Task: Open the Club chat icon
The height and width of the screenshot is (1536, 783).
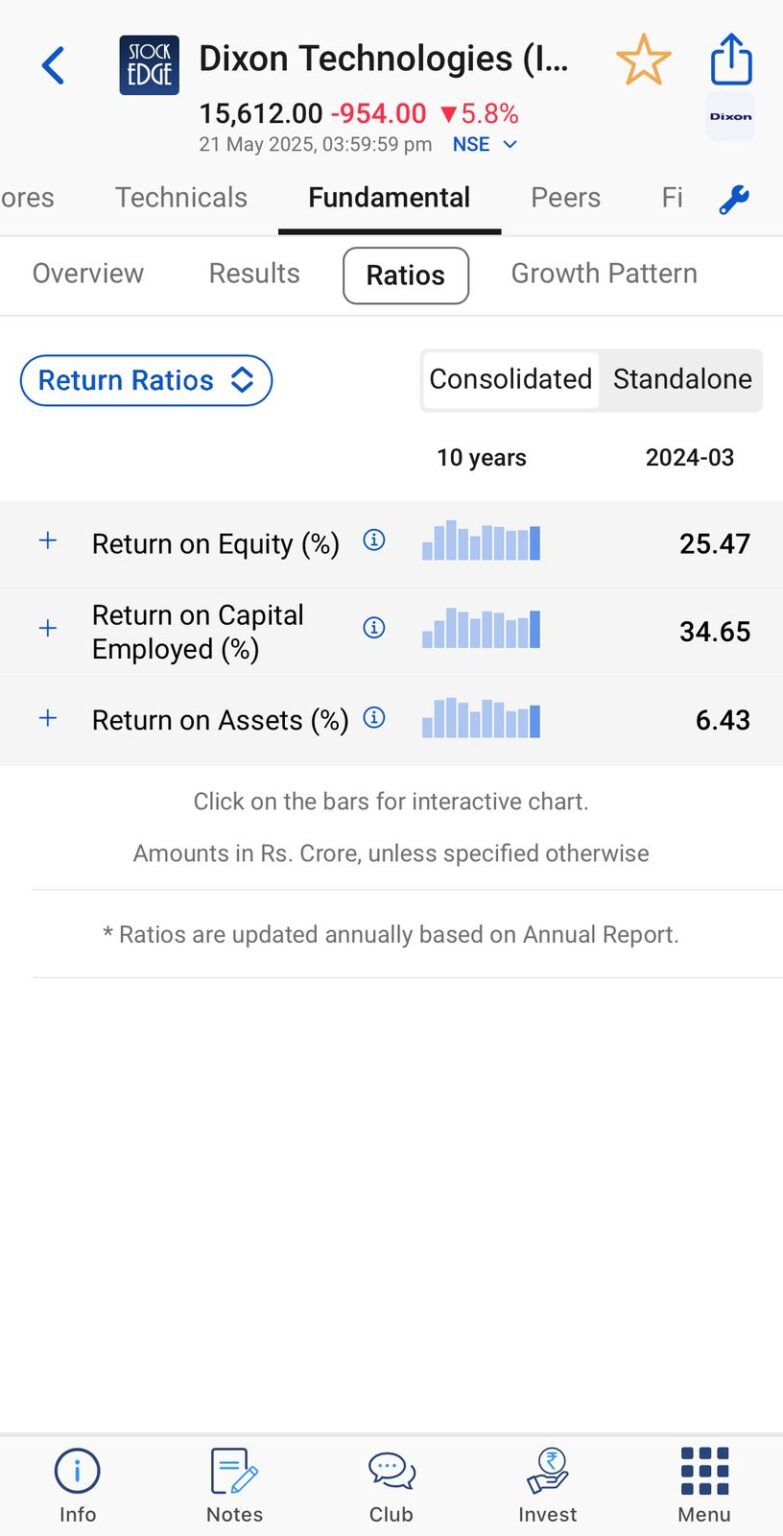Action: coord(391,1485)
